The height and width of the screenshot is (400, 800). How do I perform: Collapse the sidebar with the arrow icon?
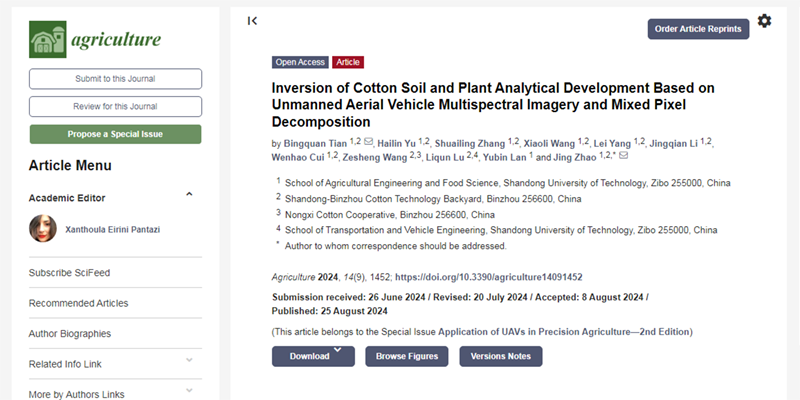[x=253, y=20]
